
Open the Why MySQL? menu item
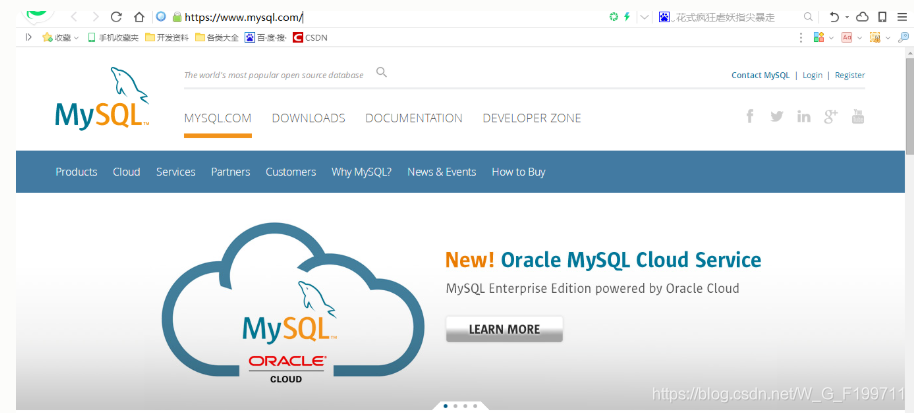[361, 172]
